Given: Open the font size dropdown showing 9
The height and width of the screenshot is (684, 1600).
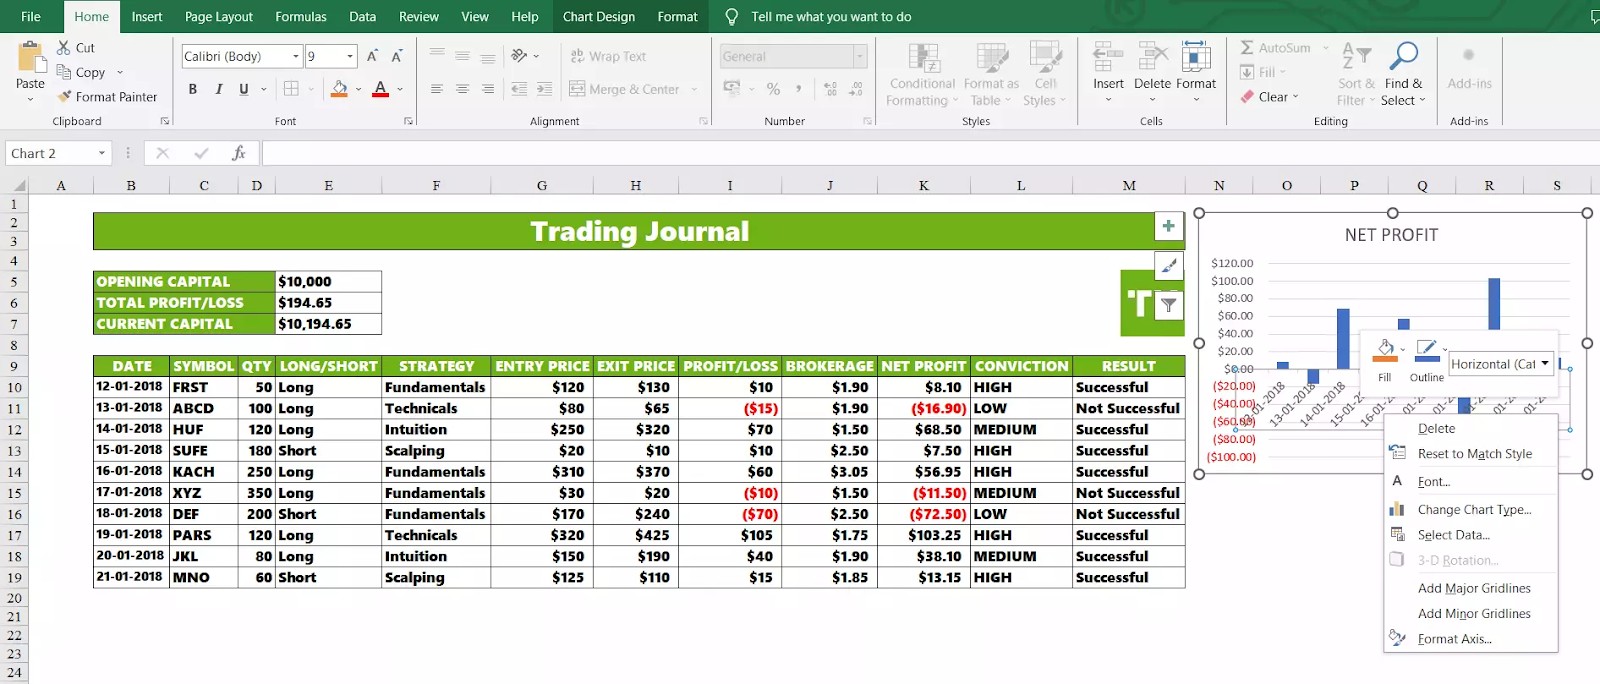Looking at the screenshot, I should (x=350, y=56).
